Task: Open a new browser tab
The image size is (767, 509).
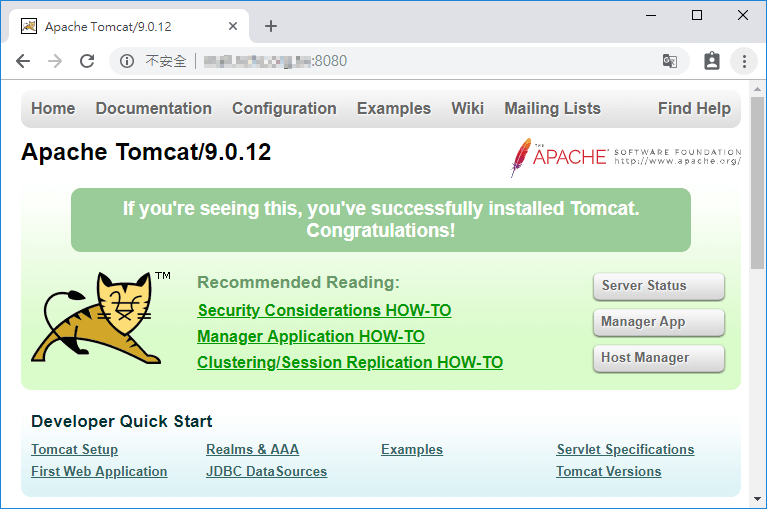Action: click(271, 26)
